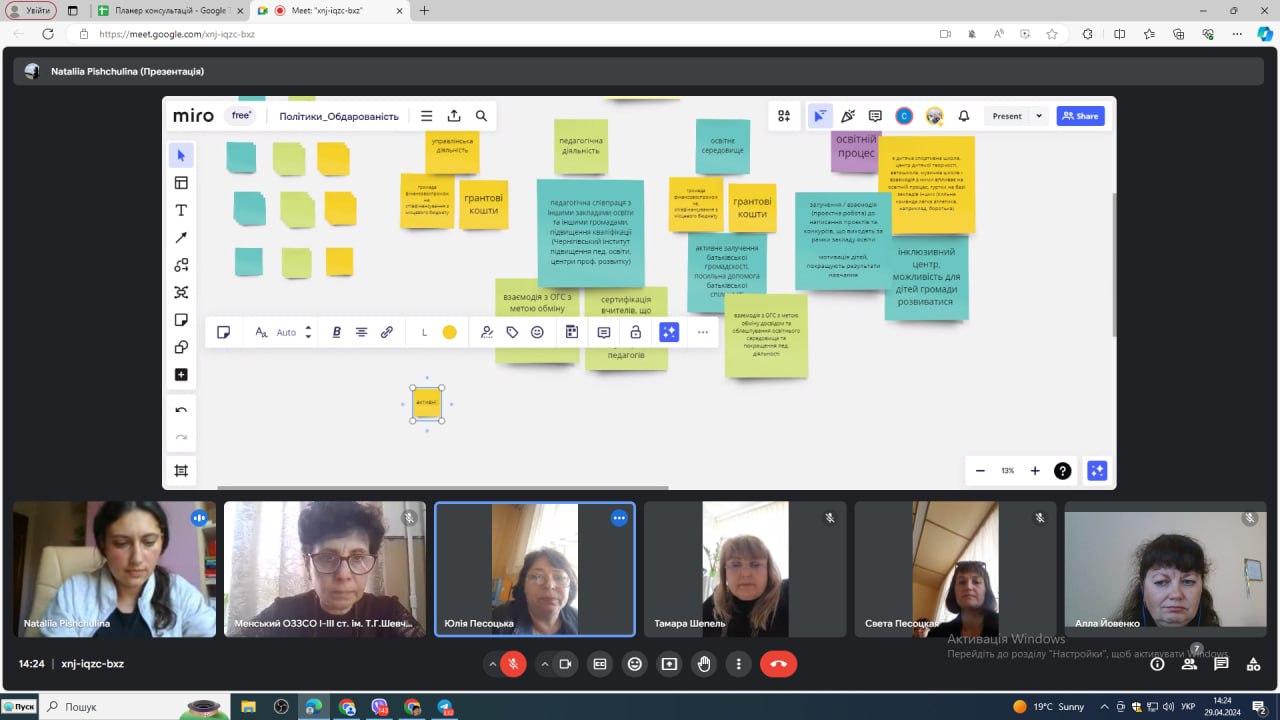Open the Miro reactions confetti icon
The image size is (1280, 720).
pos(847,116)
